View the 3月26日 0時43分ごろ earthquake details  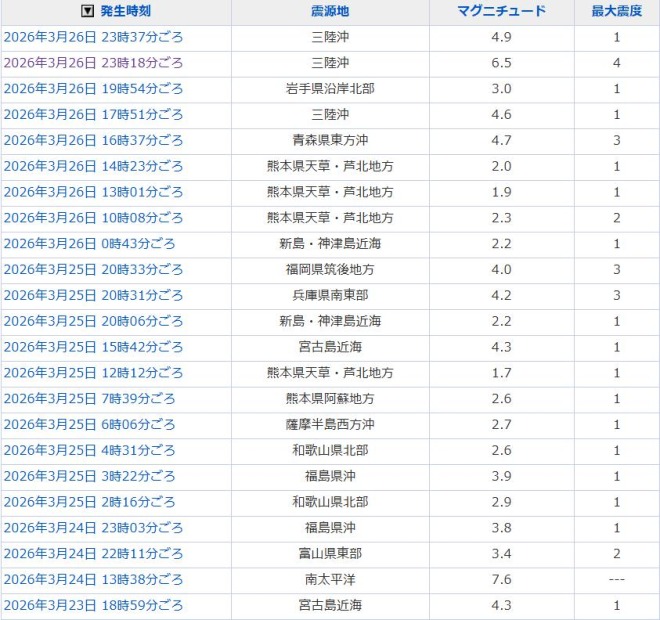[x=89, y=244]
